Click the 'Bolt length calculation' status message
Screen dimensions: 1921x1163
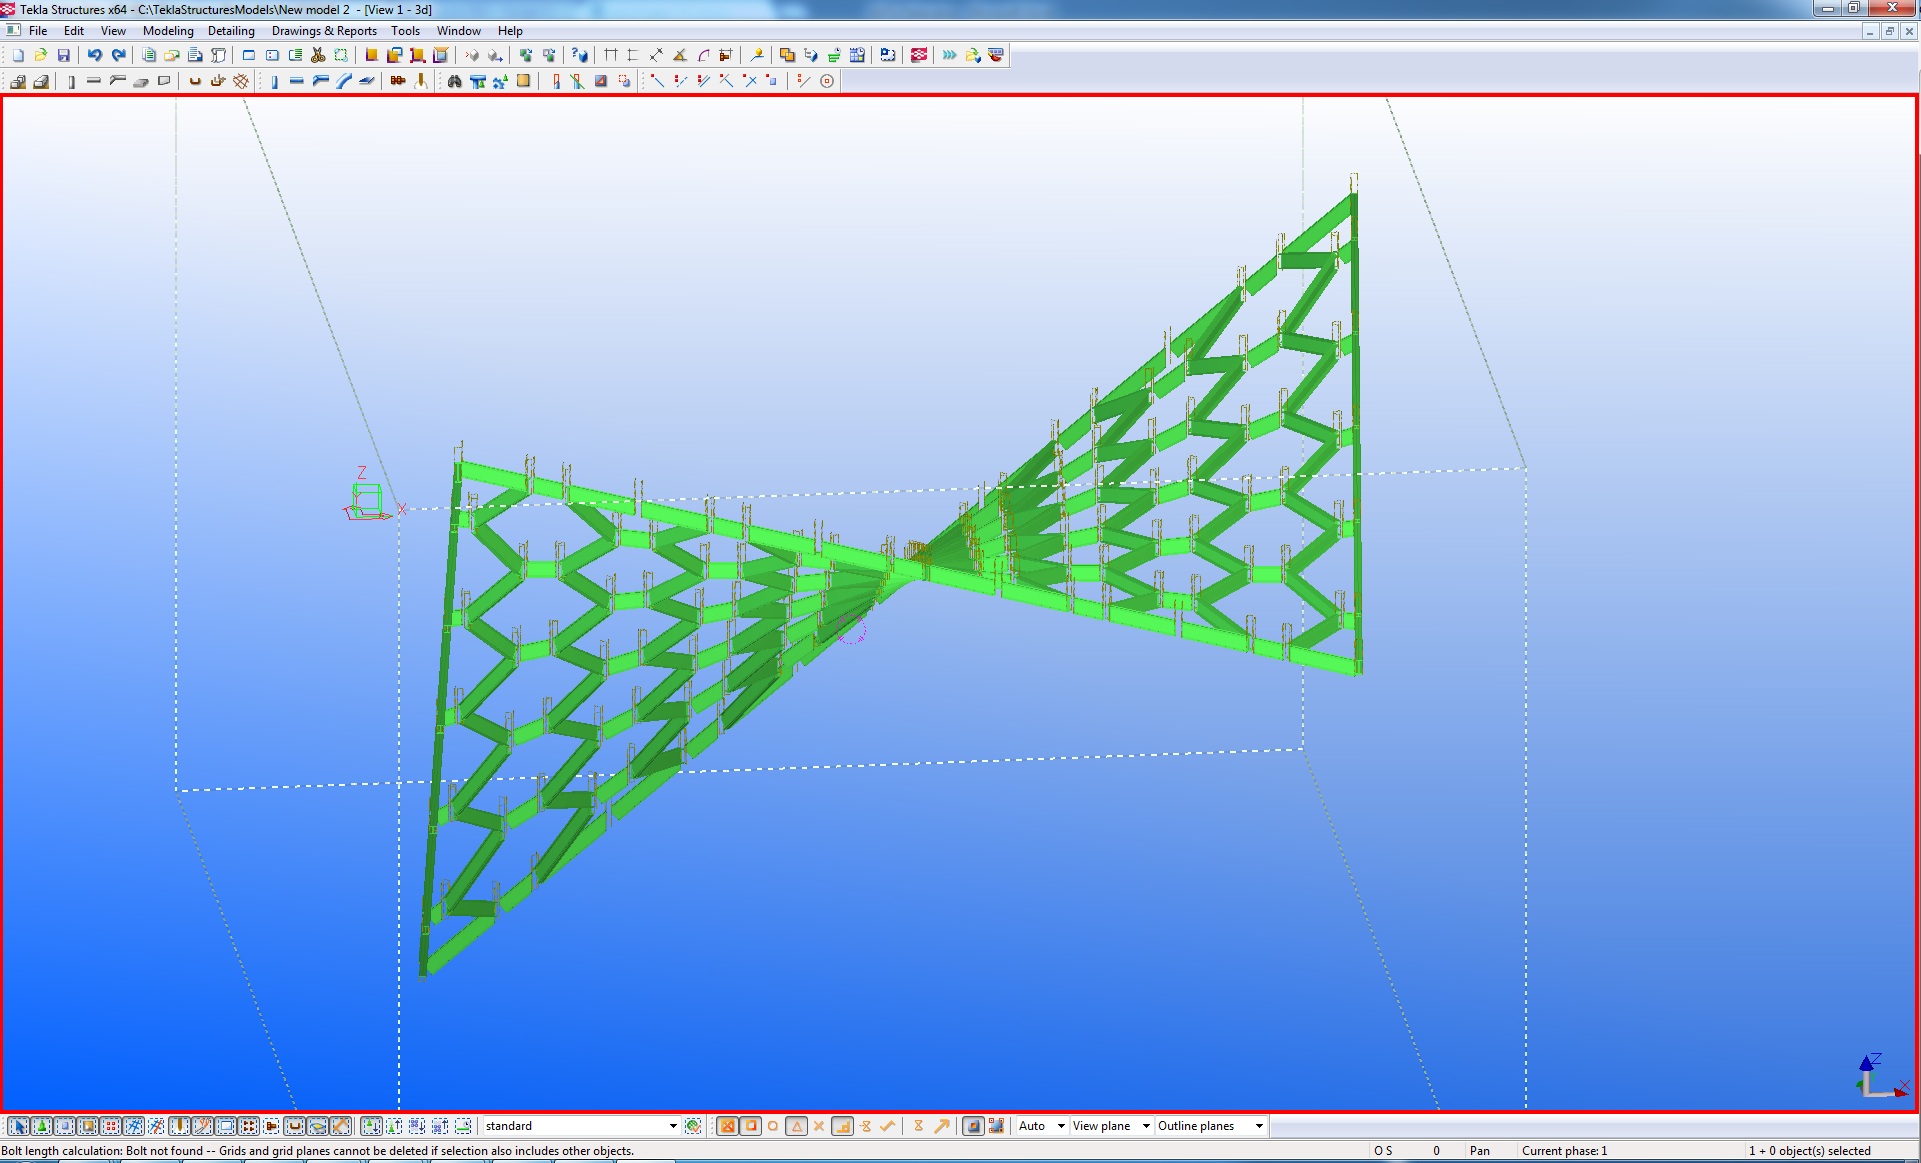pos(318,1151)
